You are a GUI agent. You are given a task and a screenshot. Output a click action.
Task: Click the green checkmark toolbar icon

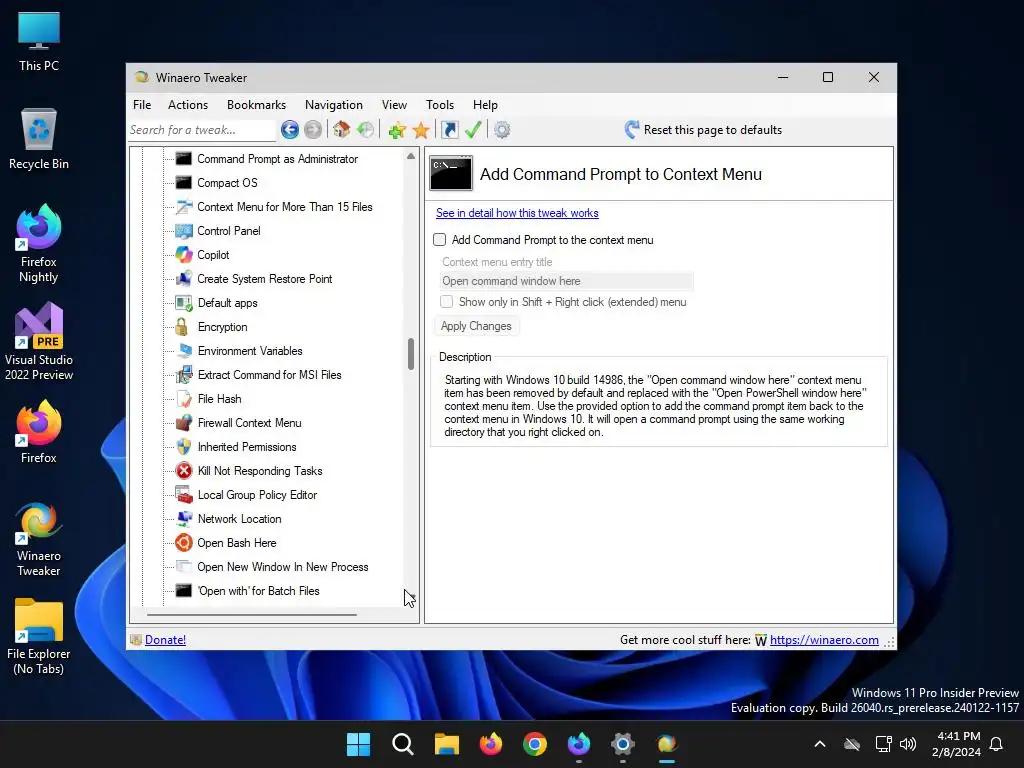[x=473, y=130]
